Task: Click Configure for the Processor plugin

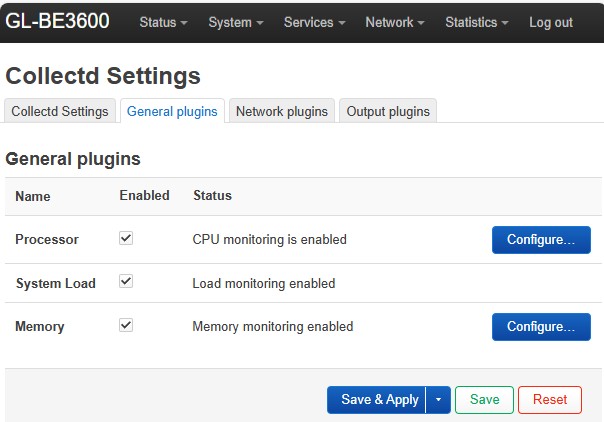Action: pyautogui.click(x=541, y=240)
